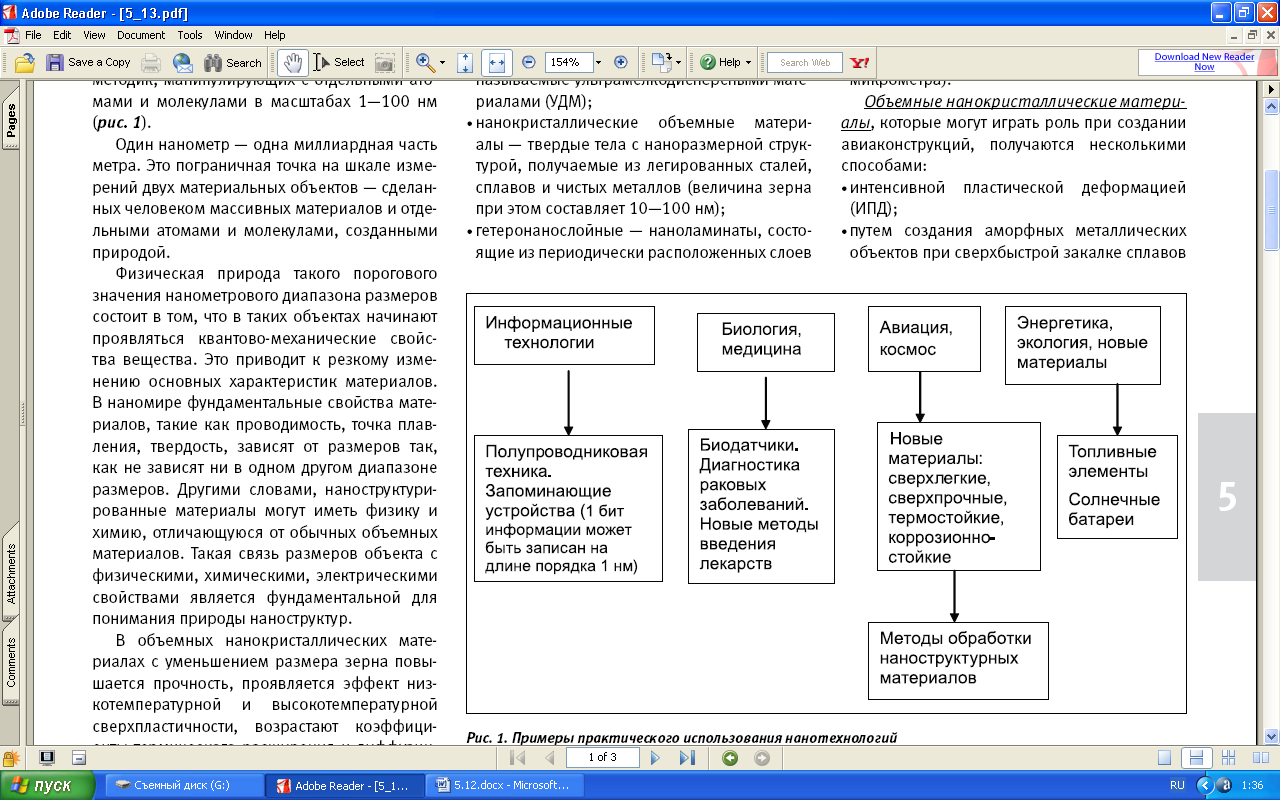Click the Yahoo search icon
1280x800 pixels.
(858, 62)
